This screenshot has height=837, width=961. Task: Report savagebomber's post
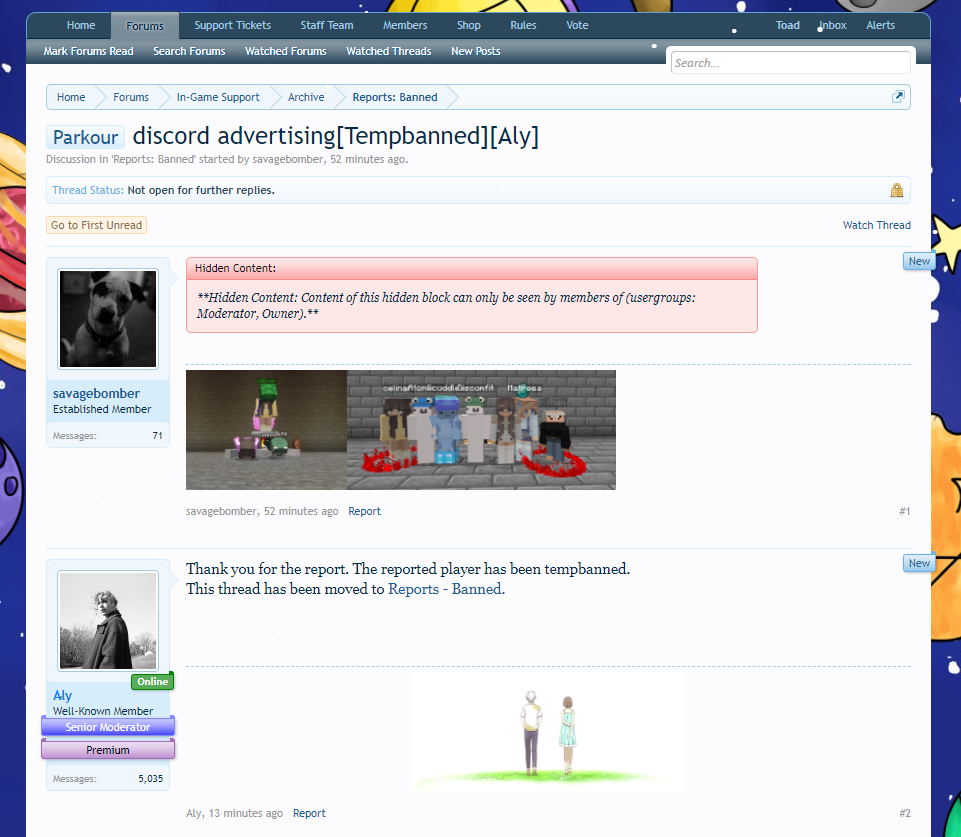click(365, 511)
